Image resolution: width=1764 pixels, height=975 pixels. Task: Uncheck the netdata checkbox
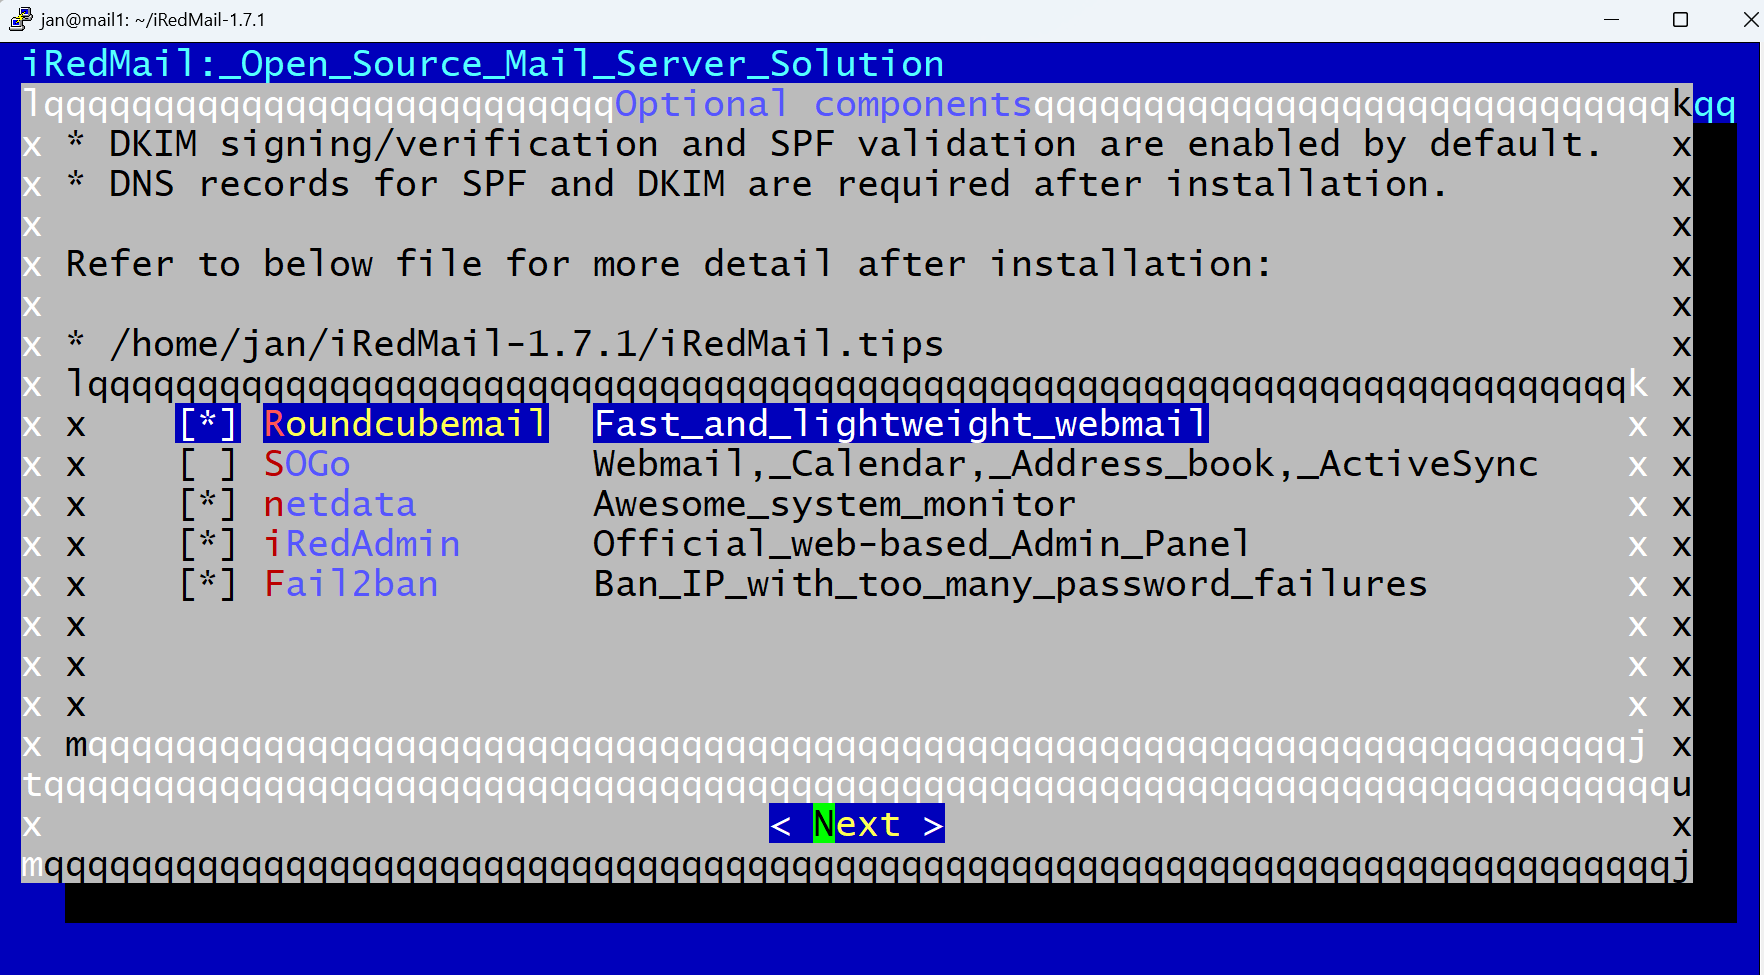(208, 504)
